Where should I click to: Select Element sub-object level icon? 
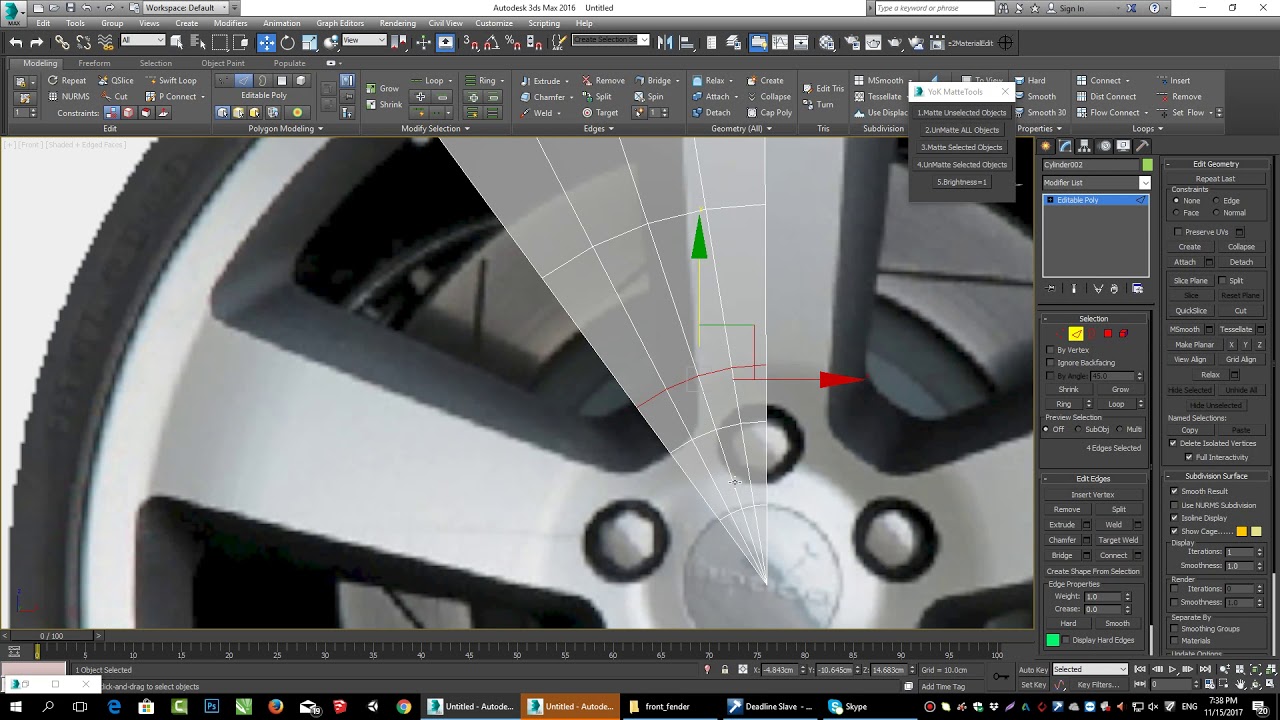tap(1123, 334)
